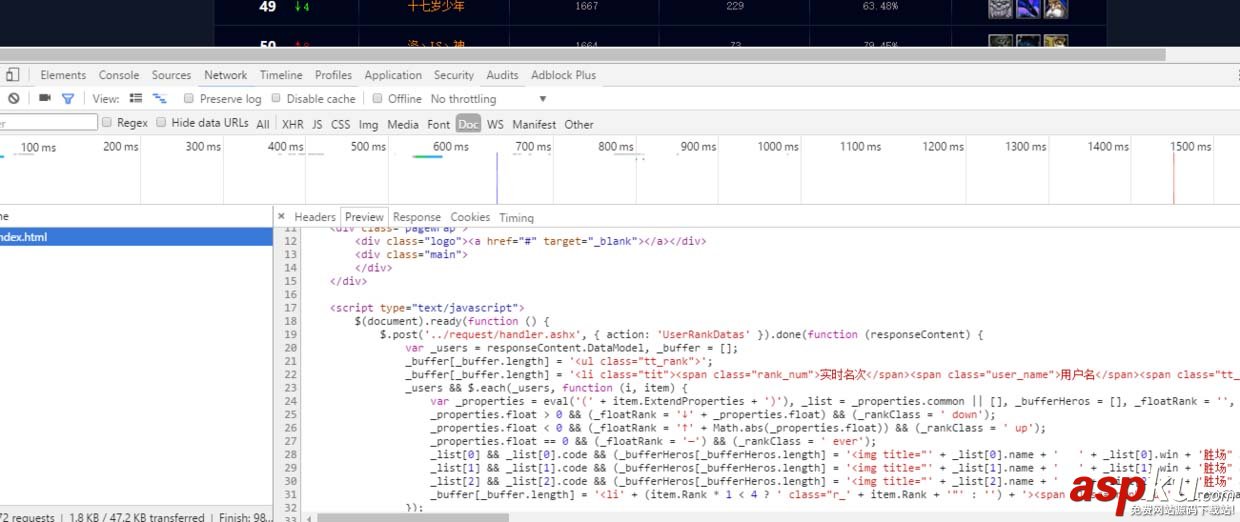The height and width of the screenshot is (522, 1240).
Task: Select the Network tab
Action: [x=226, y=75]
